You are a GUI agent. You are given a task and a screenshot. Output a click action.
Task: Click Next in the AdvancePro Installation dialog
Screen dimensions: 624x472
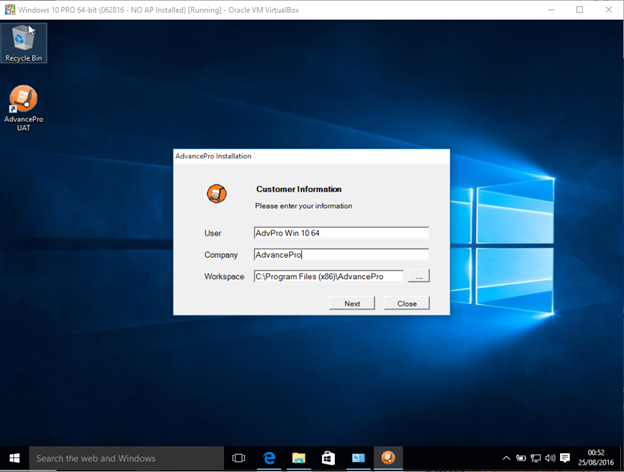click(x=352, y=303)
